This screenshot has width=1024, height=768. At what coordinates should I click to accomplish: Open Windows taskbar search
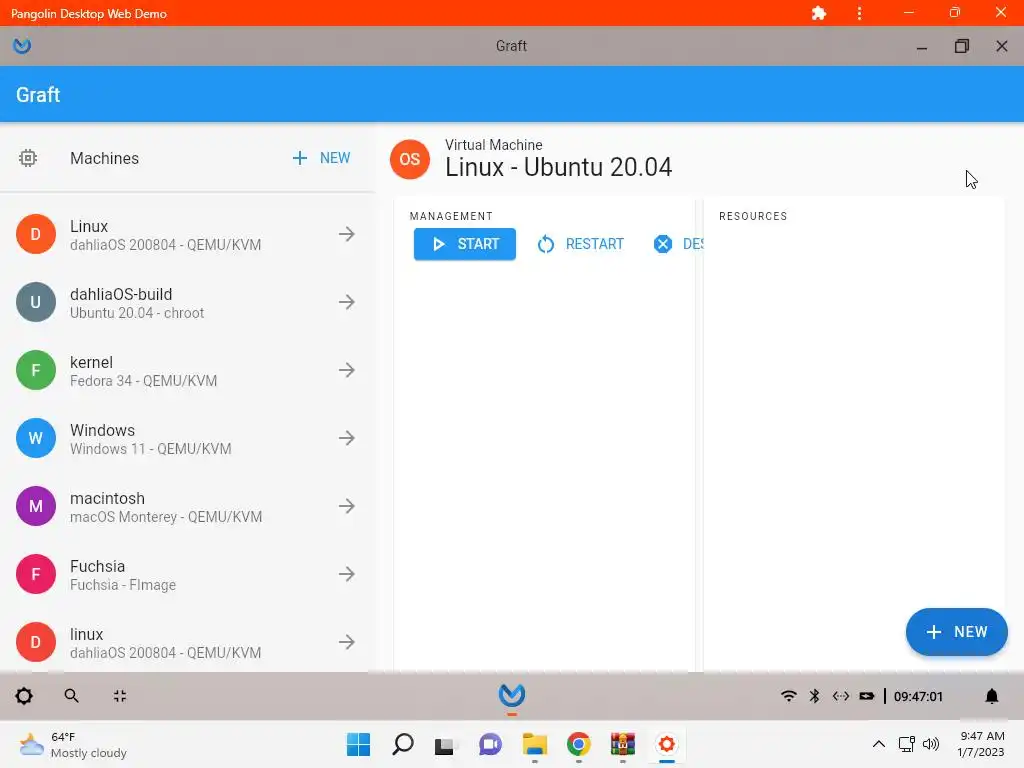[402, 744]
